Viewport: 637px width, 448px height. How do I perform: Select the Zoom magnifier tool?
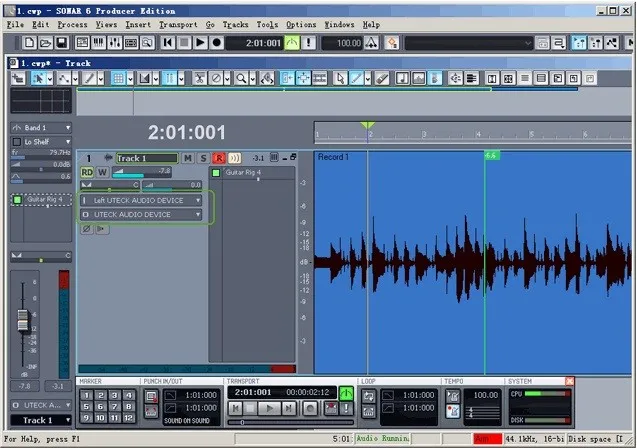(241, 78)
